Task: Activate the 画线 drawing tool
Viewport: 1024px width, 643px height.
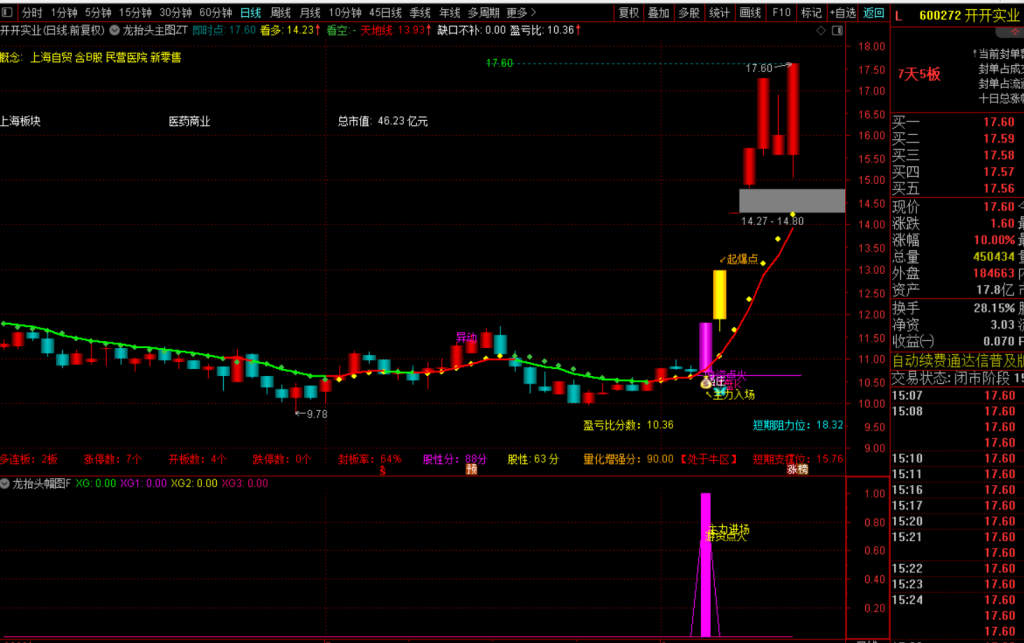Action: click(x=750, y=12)
